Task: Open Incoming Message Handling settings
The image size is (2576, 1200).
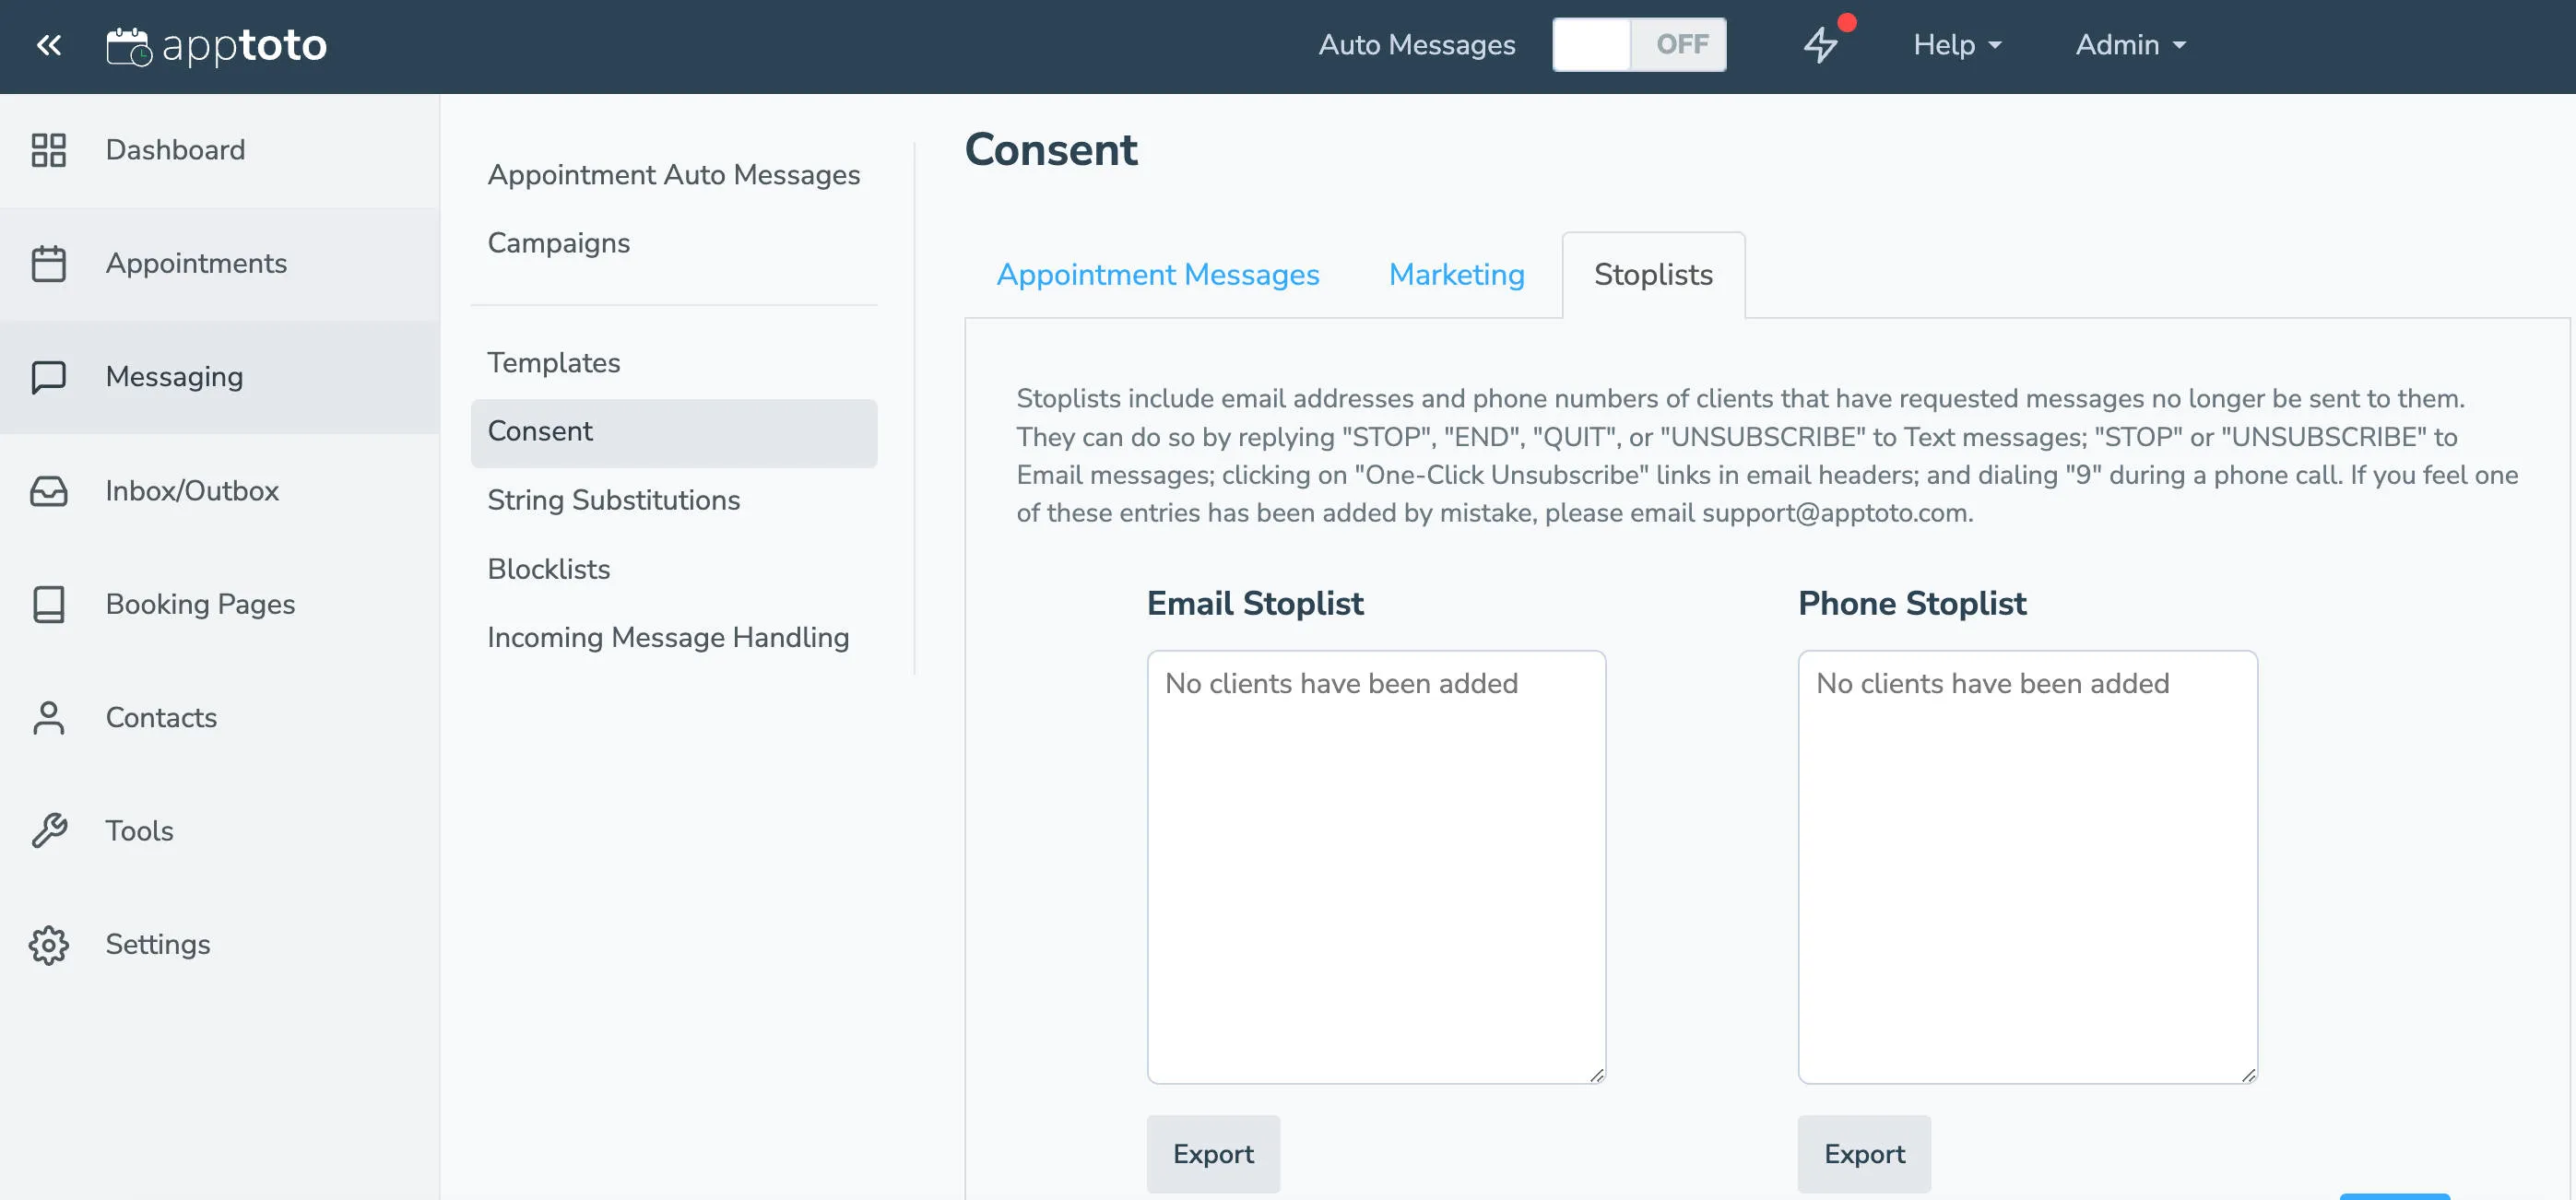Action: (x=668, y=637)
